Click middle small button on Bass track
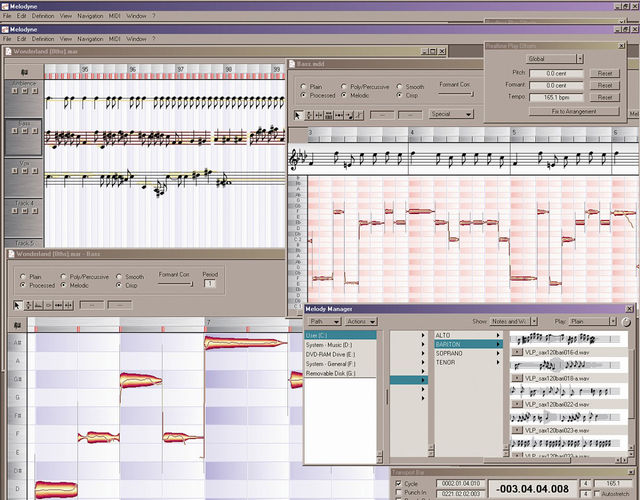The image size is (640, 500). pos(25,131)
